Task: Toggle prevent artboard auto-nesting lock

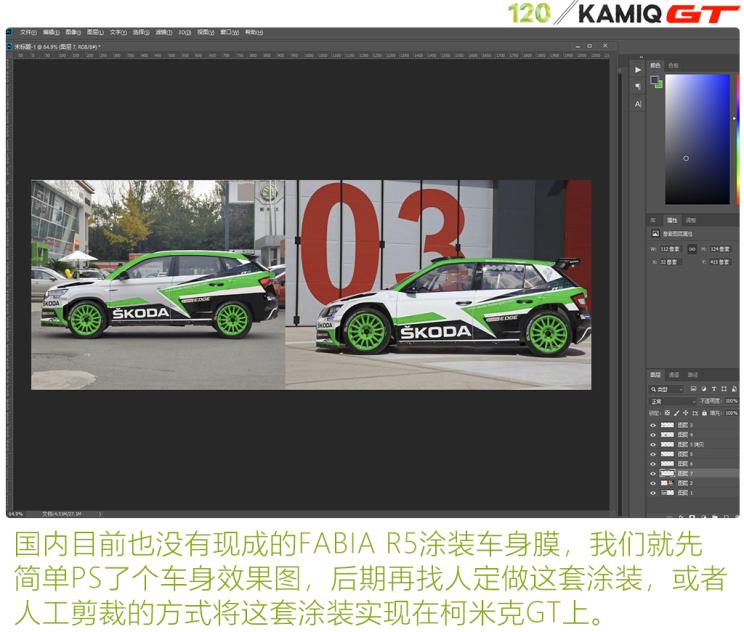Action: (x=695, y=413)
